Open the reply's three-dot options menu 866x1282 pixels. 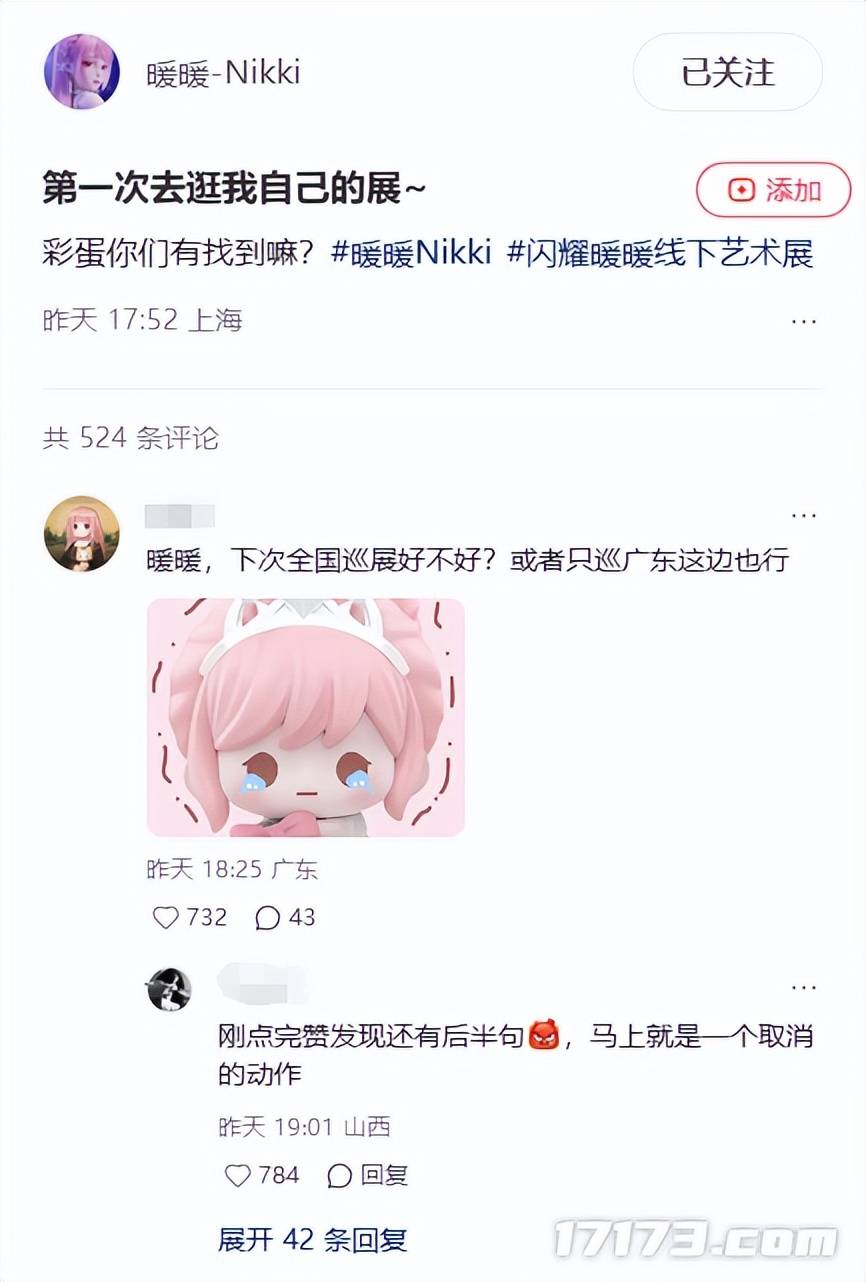[804, 988]
